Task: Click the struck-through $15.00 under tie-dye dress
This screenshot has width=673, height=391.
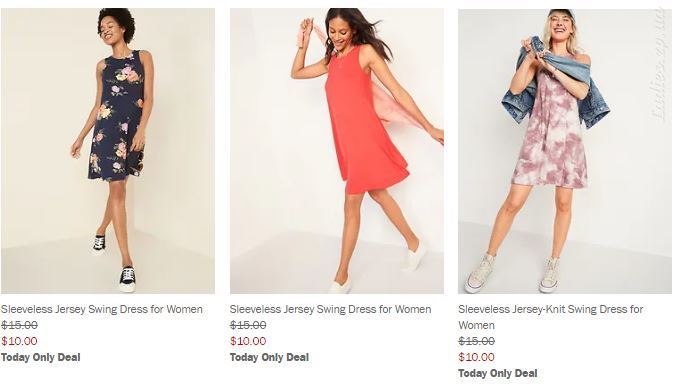Action: click(476, 341)
